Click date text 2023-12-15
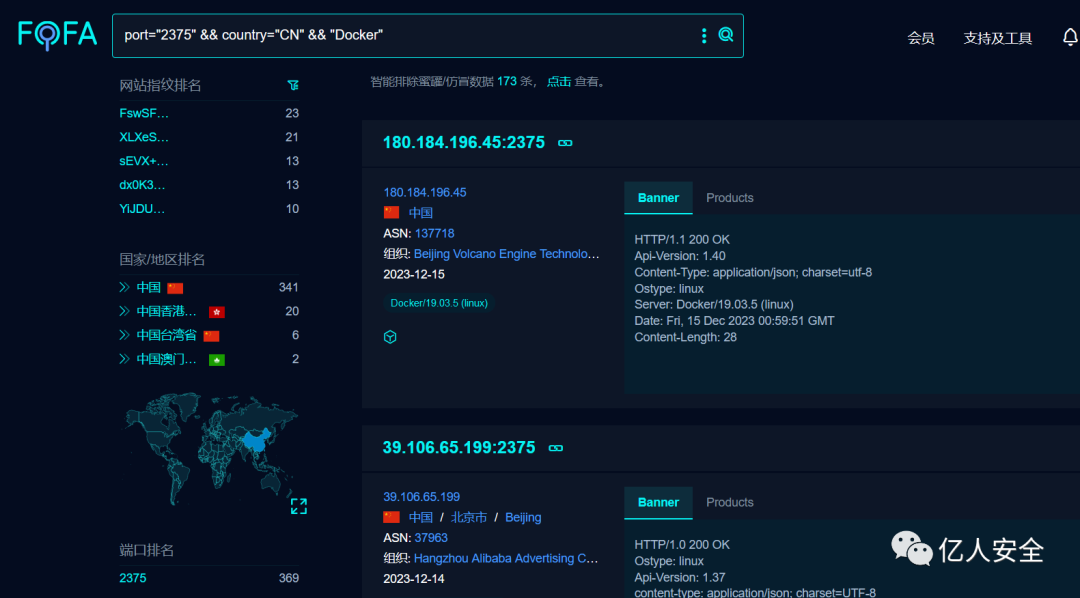 coord(414,275)
